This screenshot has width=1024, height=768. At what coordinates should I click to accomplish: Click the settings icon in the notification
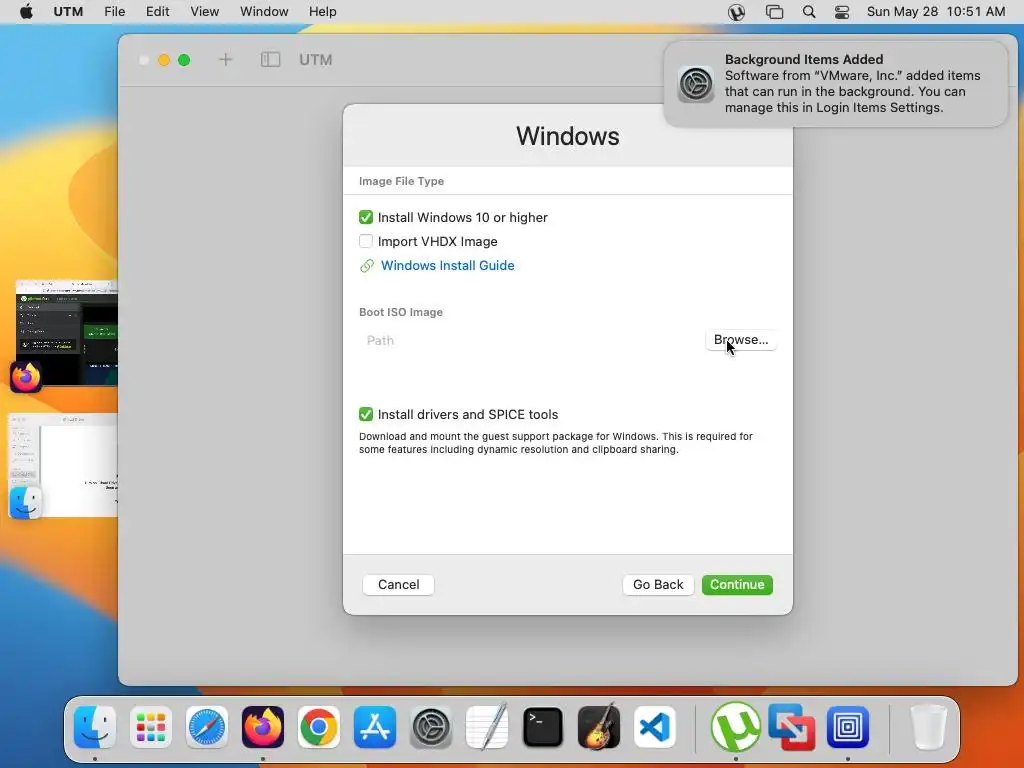[x=696, y=84]
